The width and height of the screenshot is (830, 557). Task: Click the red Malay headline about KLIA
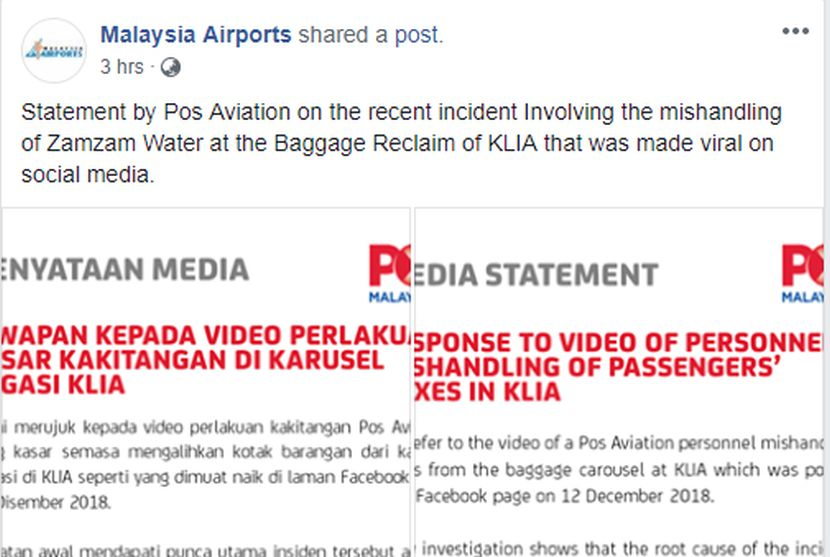pos(205,360)
